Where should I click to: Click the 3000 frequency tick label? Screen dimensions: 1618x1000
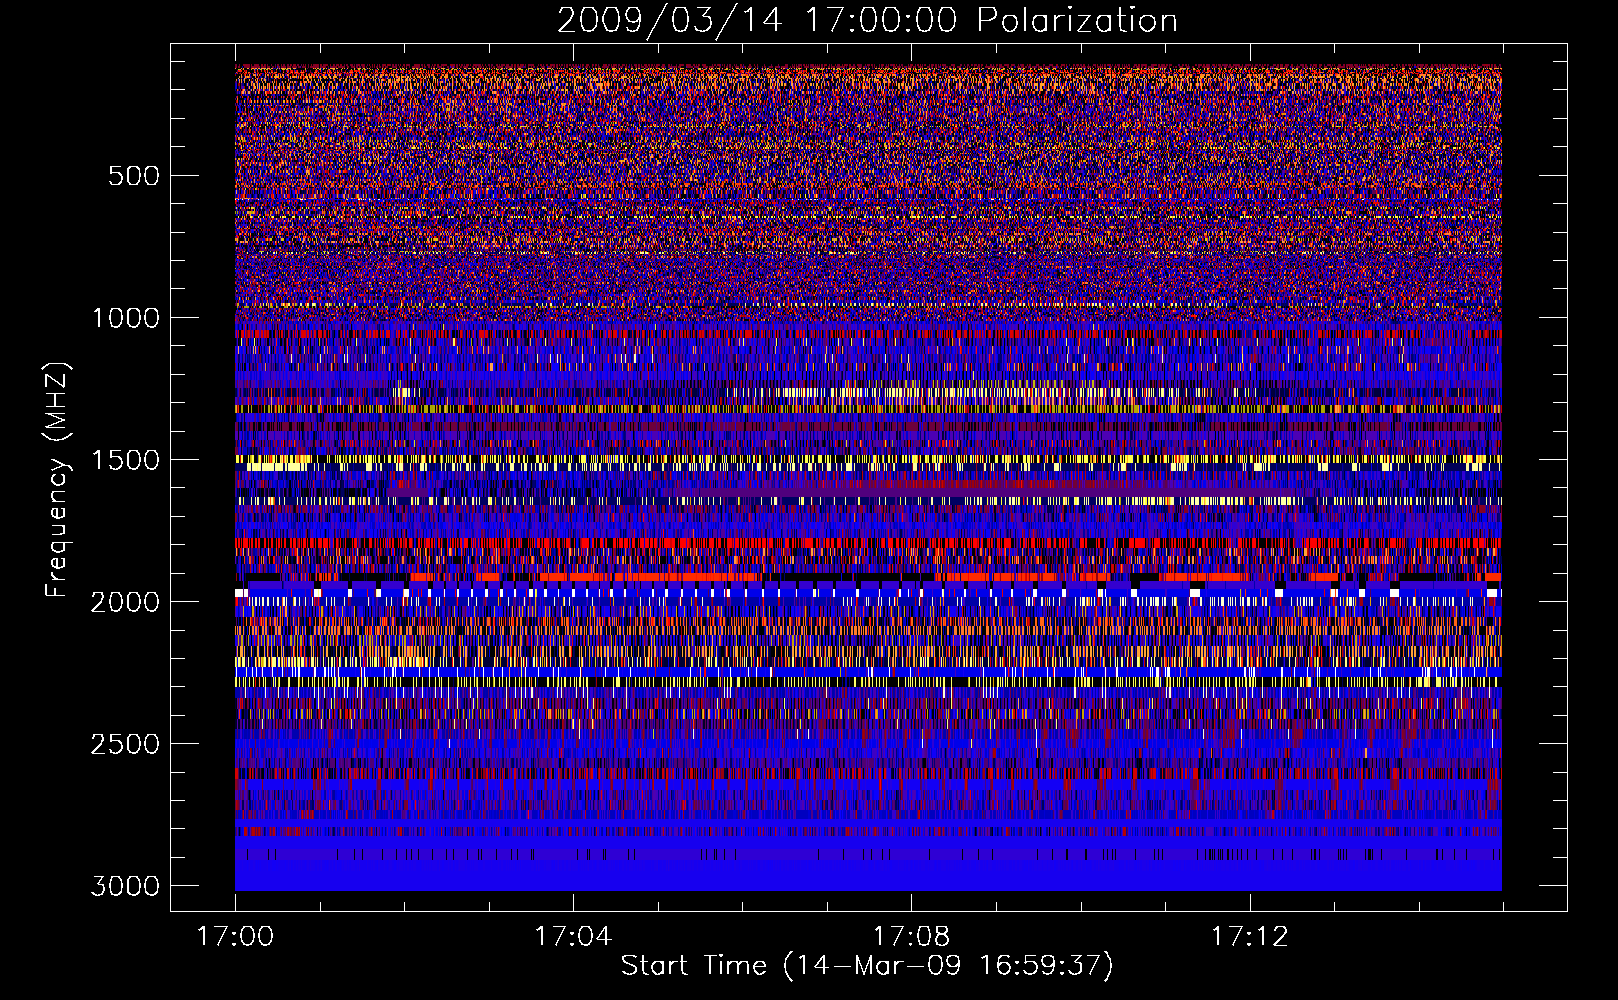(x=126, y=886)
